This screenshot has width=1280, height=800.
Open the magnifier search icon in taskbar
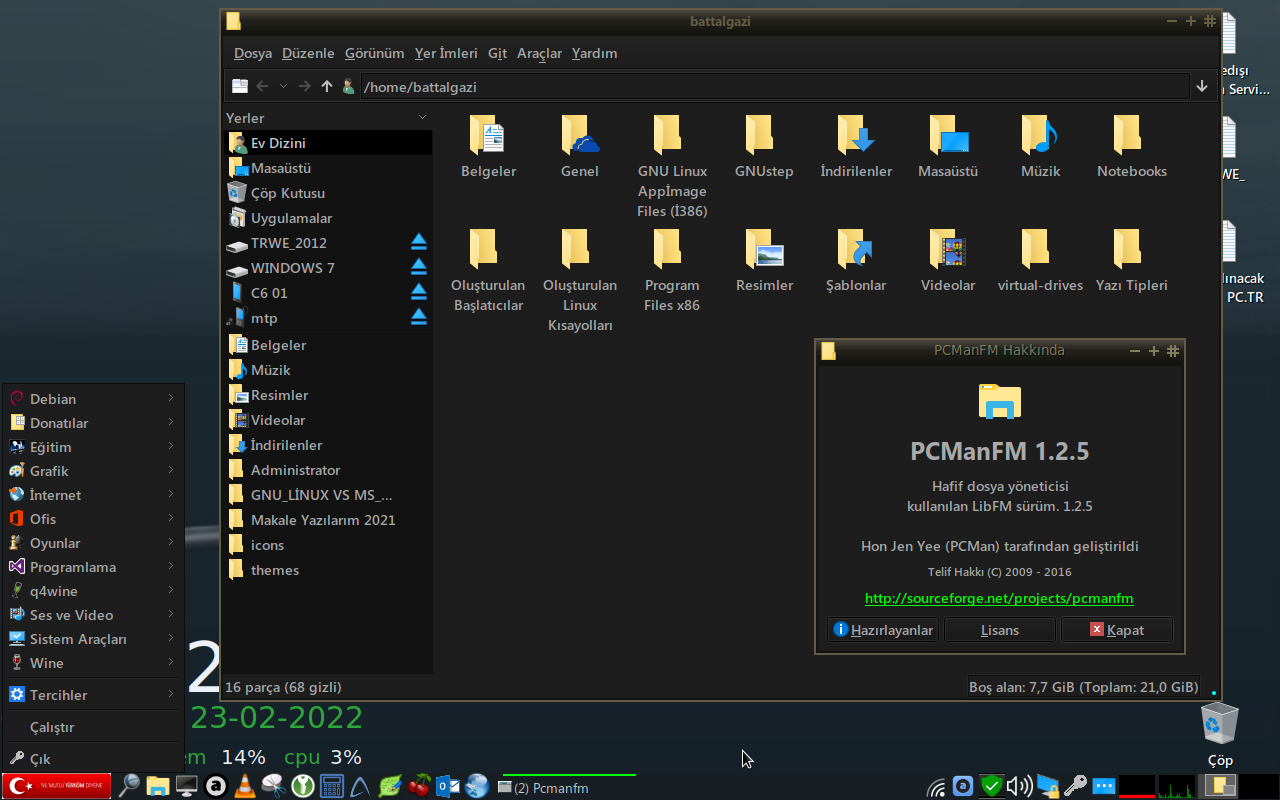coord(128,786)
